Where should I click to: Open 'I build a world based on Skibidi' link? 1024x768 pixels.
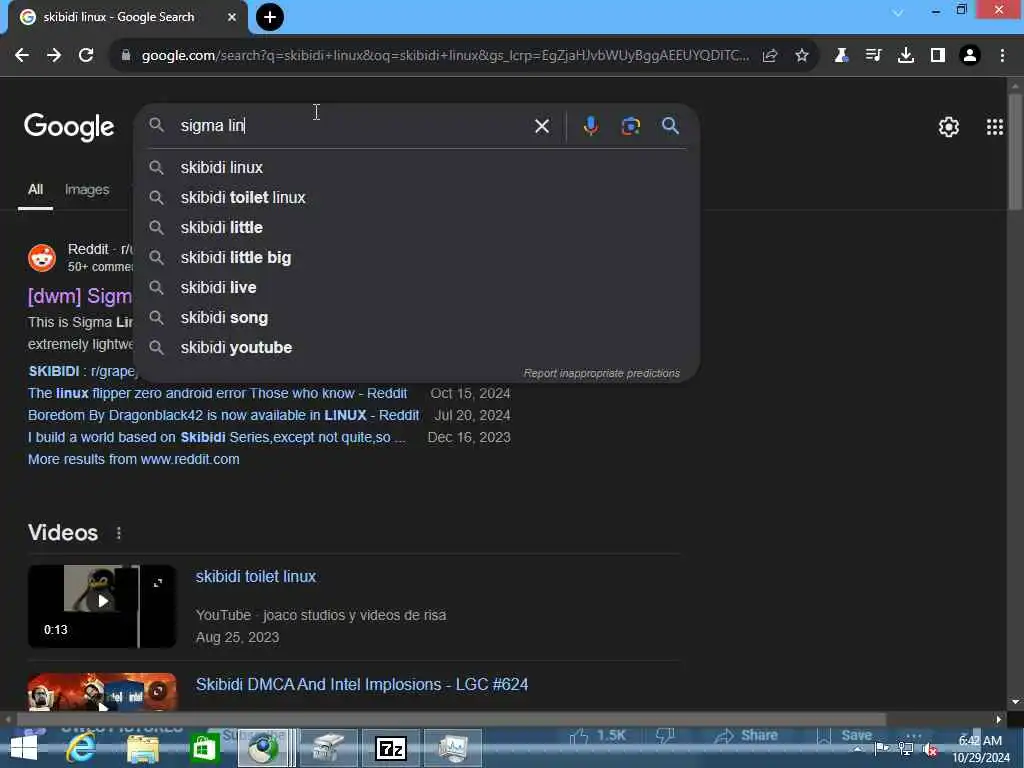pyautogui.click(x=217, y=438)
